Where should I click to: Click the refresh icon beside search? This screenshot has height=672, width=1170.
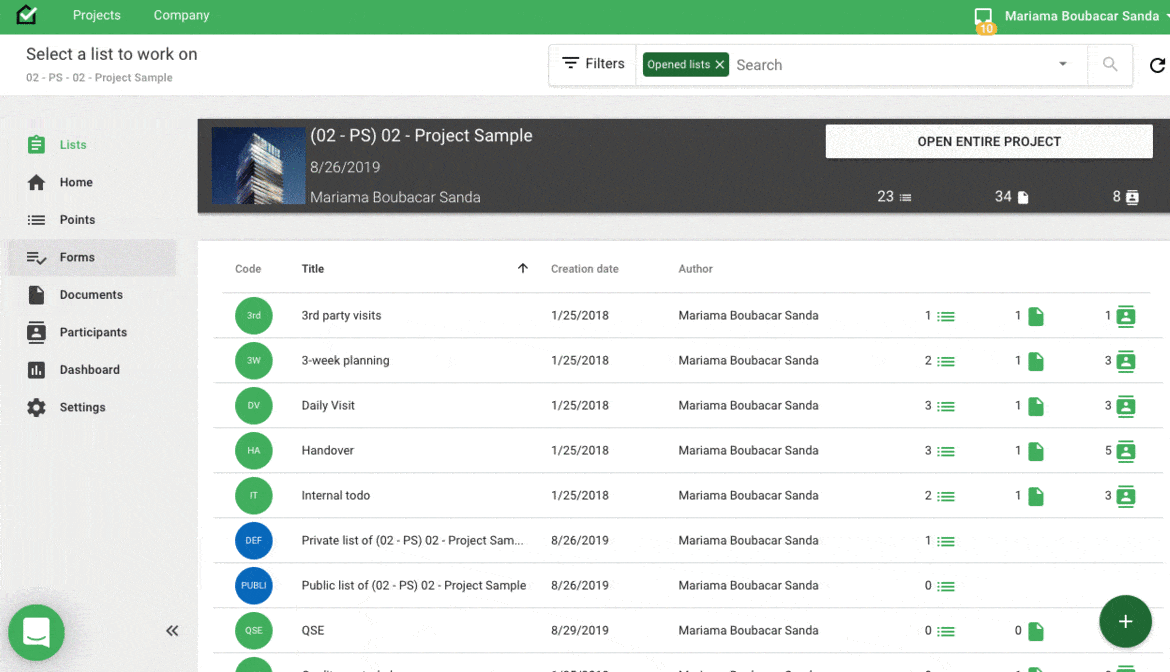[1157, 65]
